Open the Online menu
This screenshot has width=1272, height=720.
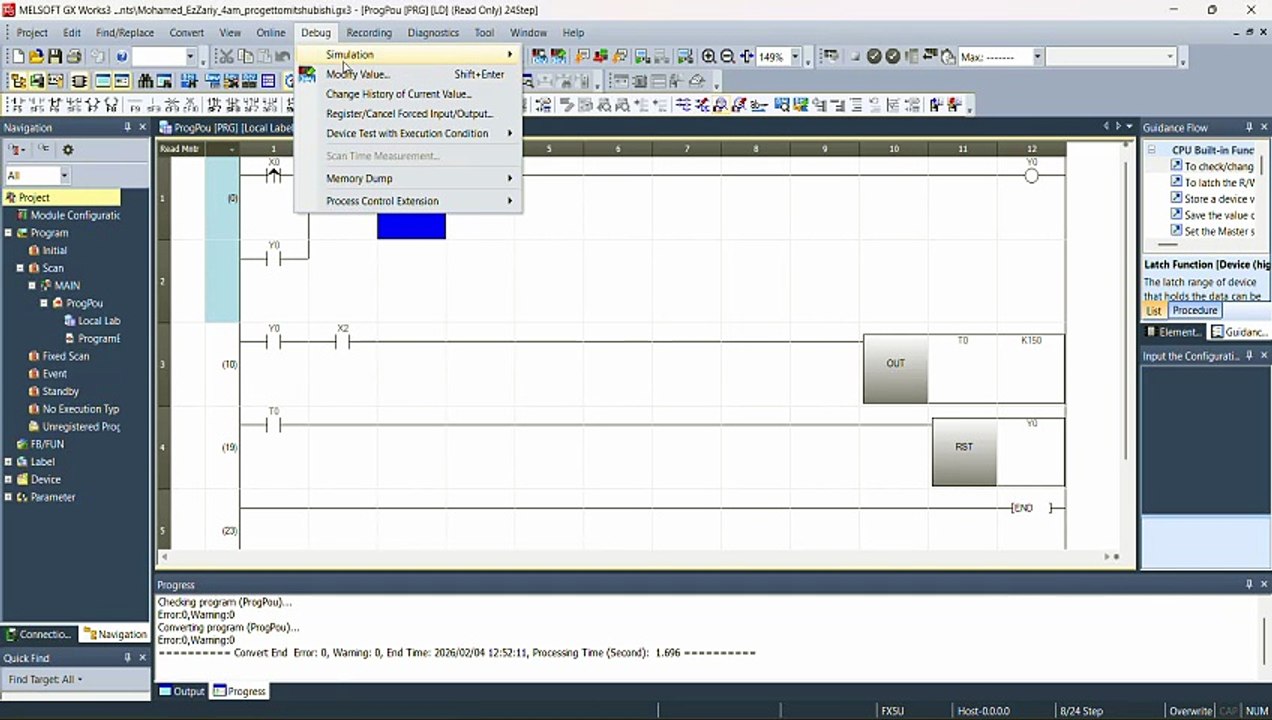pyautogui.click(x=270, y=32)
